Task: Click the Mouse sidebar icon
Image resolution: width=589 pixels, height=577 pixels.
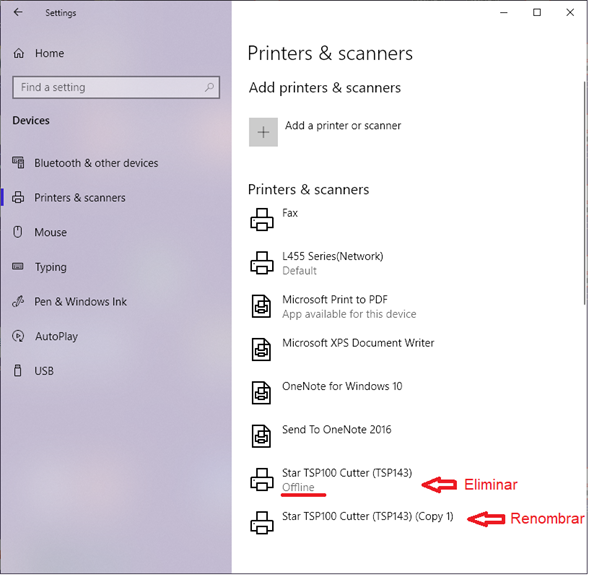Action: tap(18, 232)
